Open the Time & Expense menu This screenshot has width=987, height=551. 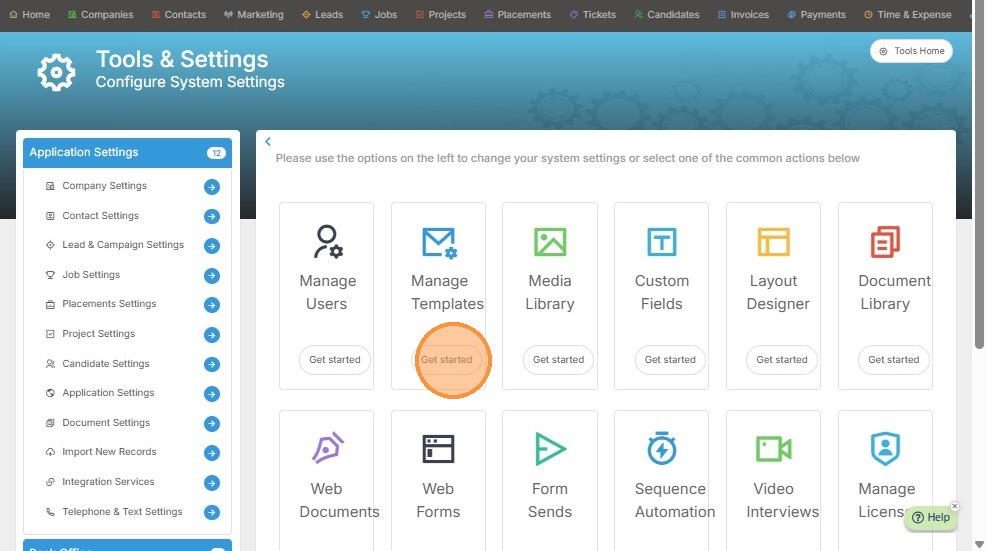click(908, 14)
